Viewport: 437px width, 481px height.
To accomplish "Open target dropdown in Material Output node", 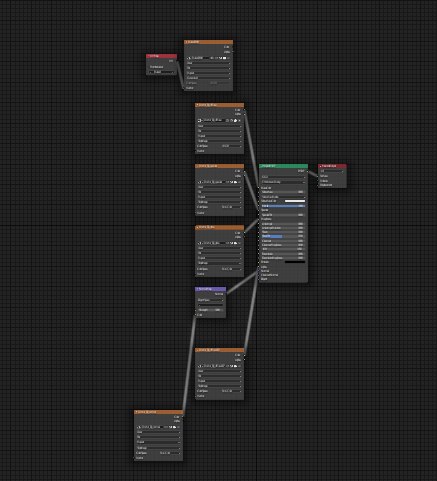I will tap(332, 171).
